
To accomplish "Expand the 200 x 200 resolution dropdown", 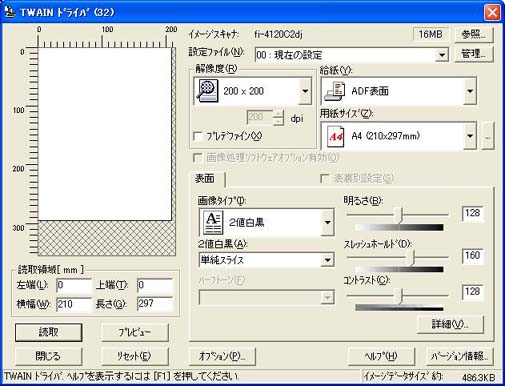I will pos(305,91).
